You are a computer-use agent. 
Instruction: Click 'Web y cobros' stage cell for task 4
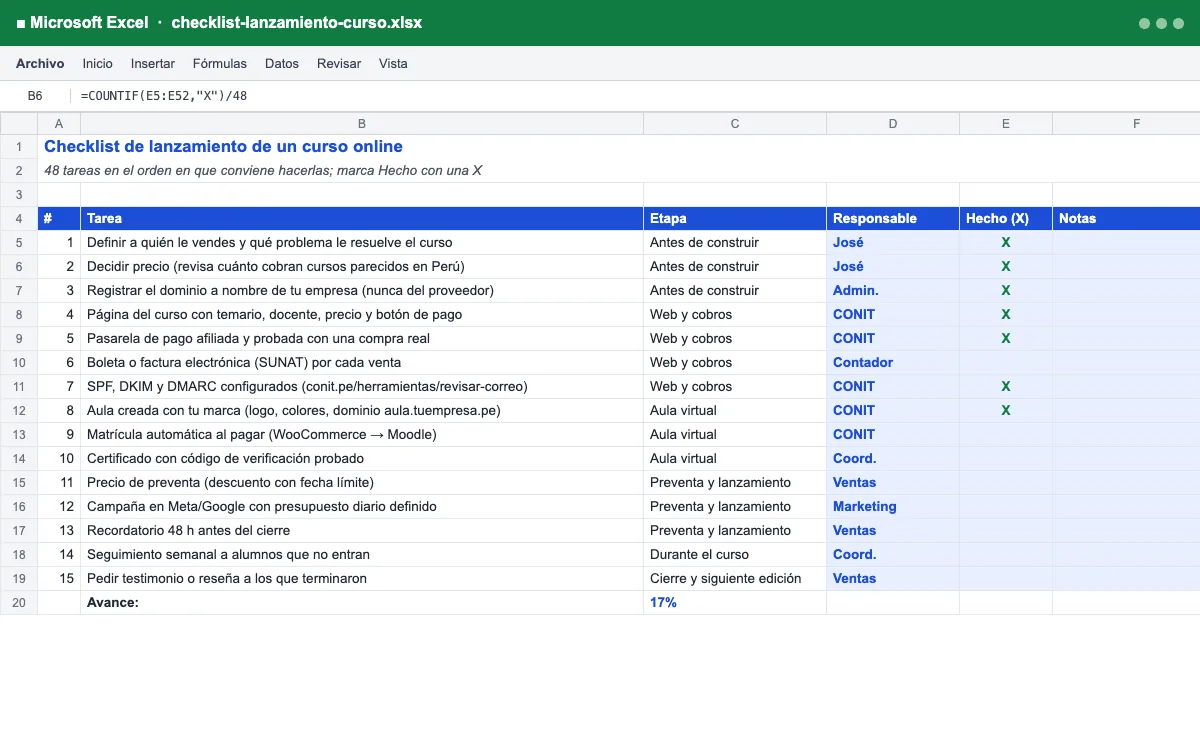click(x=735, y=314)
